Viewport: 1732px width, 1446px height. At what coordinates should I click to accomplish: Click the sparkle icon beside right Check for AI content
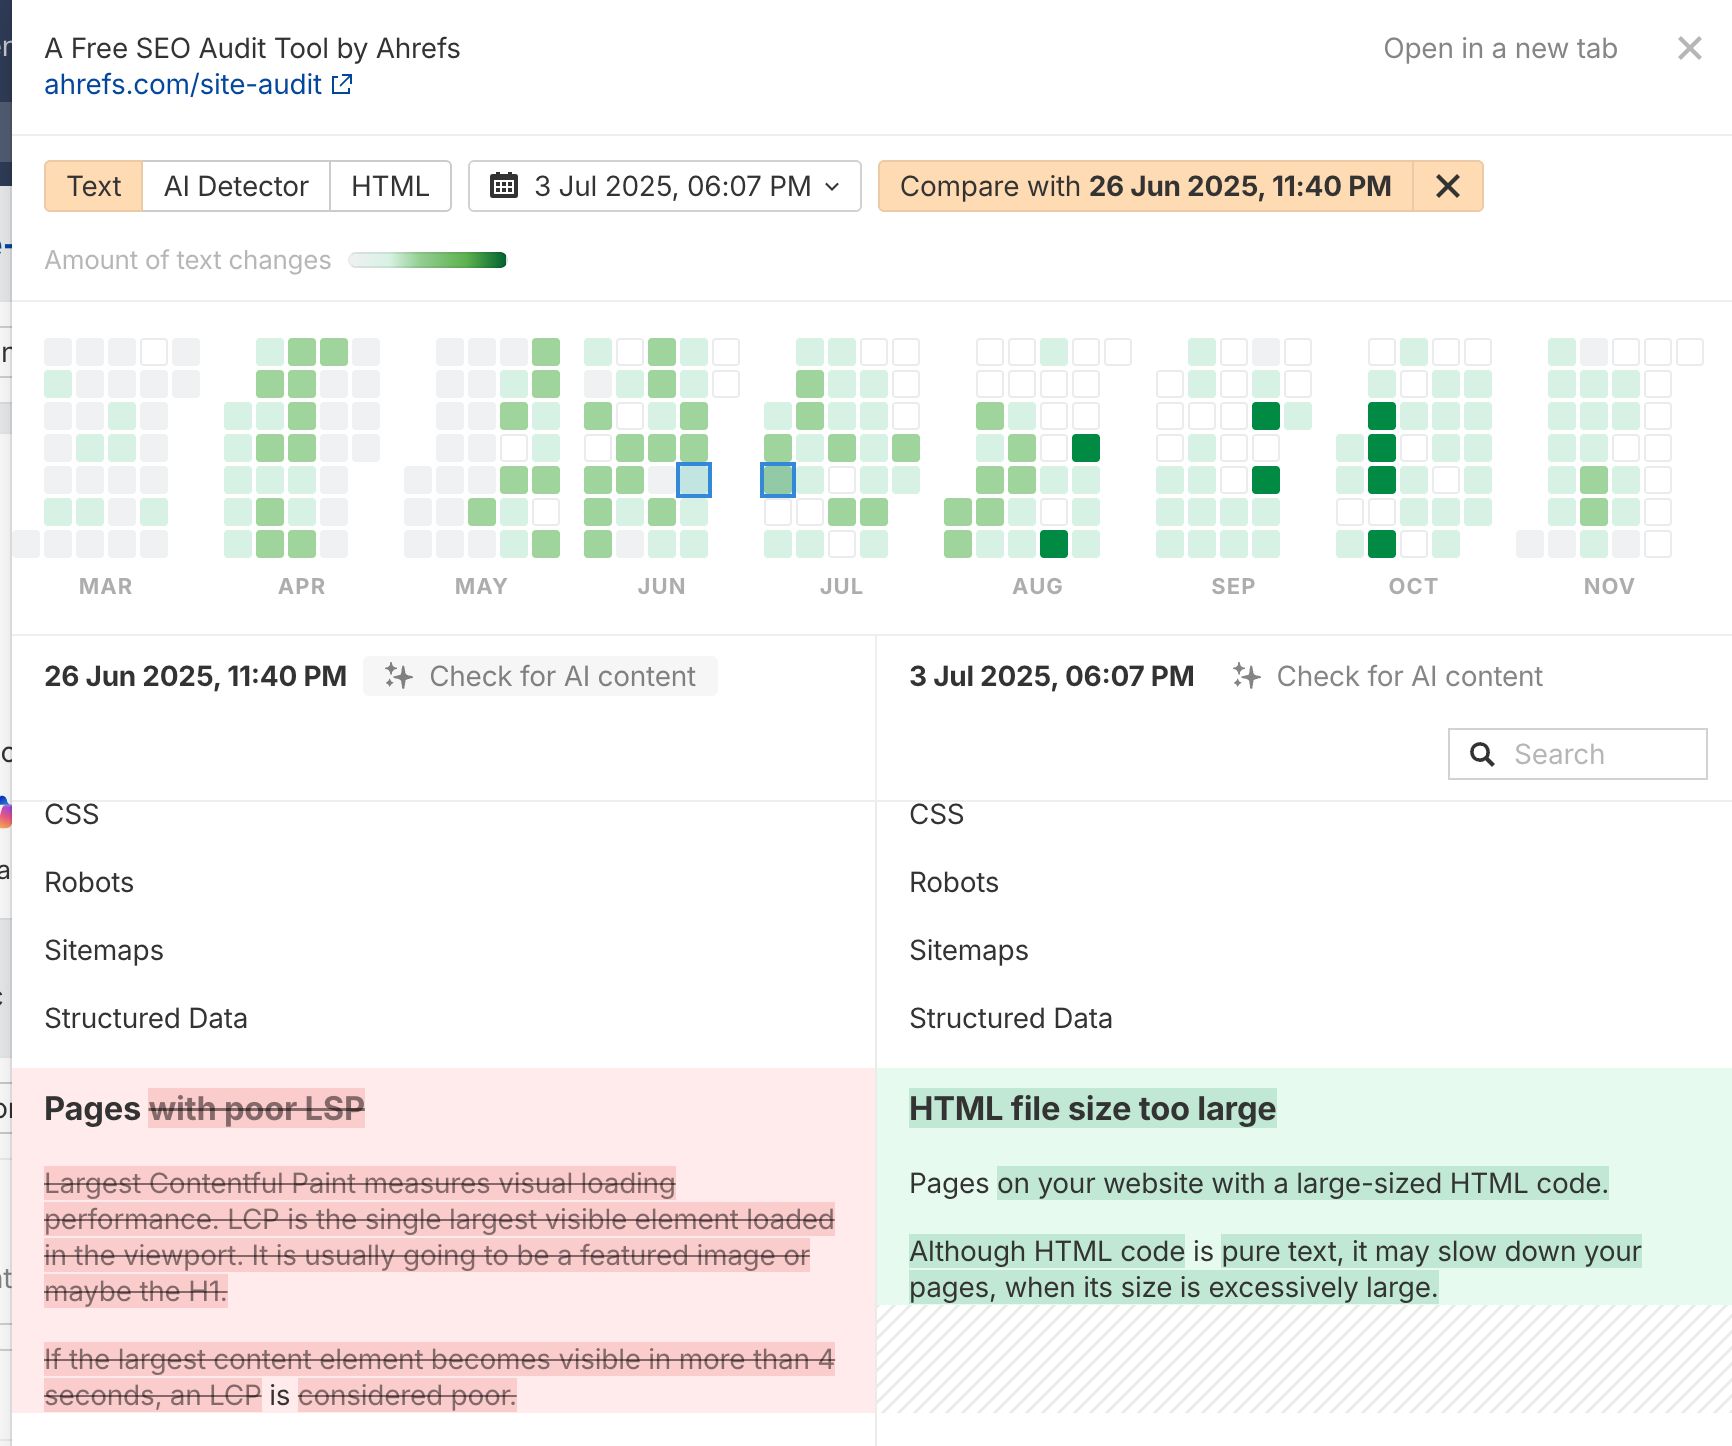pos(1246,676)
